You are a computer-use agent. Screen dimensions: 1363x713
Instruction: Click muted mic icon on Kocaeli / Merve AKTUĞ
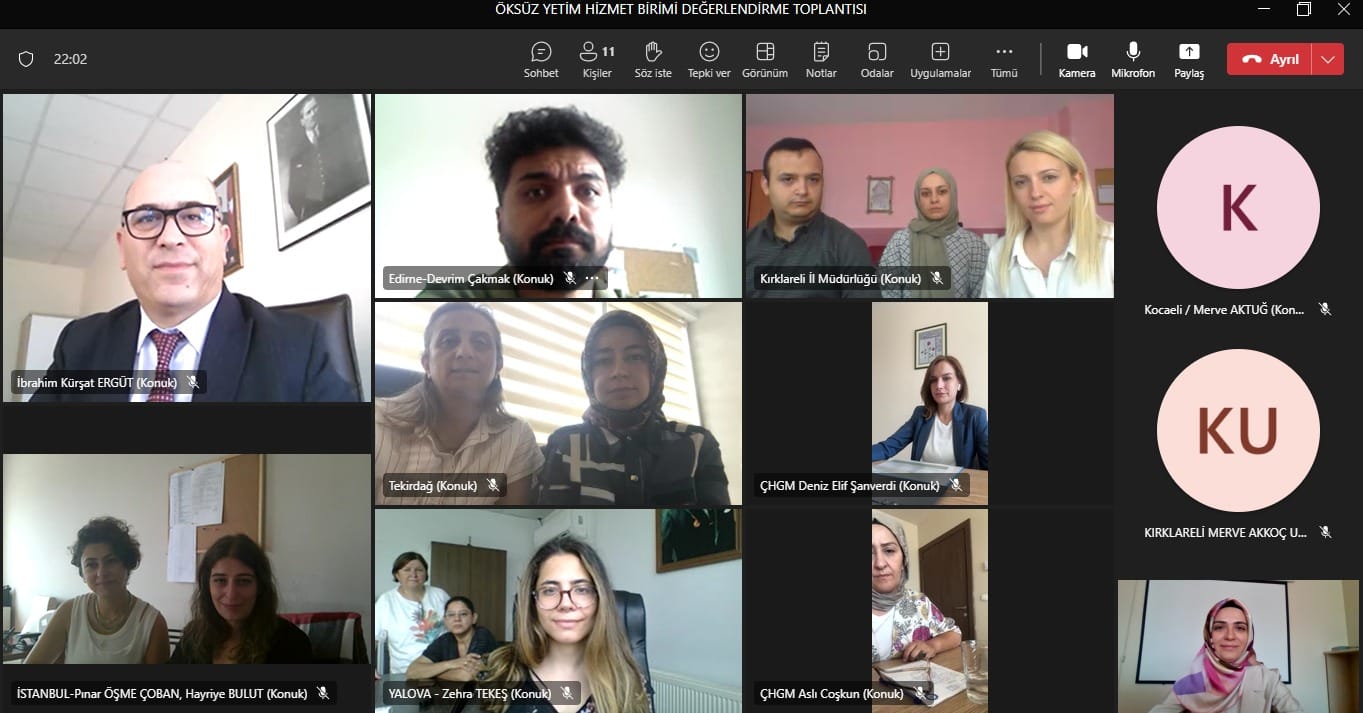point(1325,309)
